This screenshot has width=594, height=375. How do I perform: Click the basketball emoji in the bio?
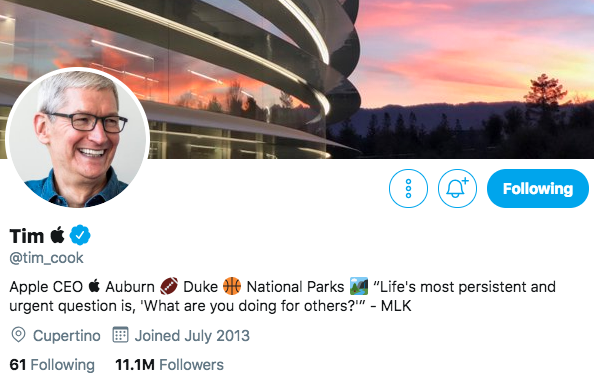[x=232, y=286]
